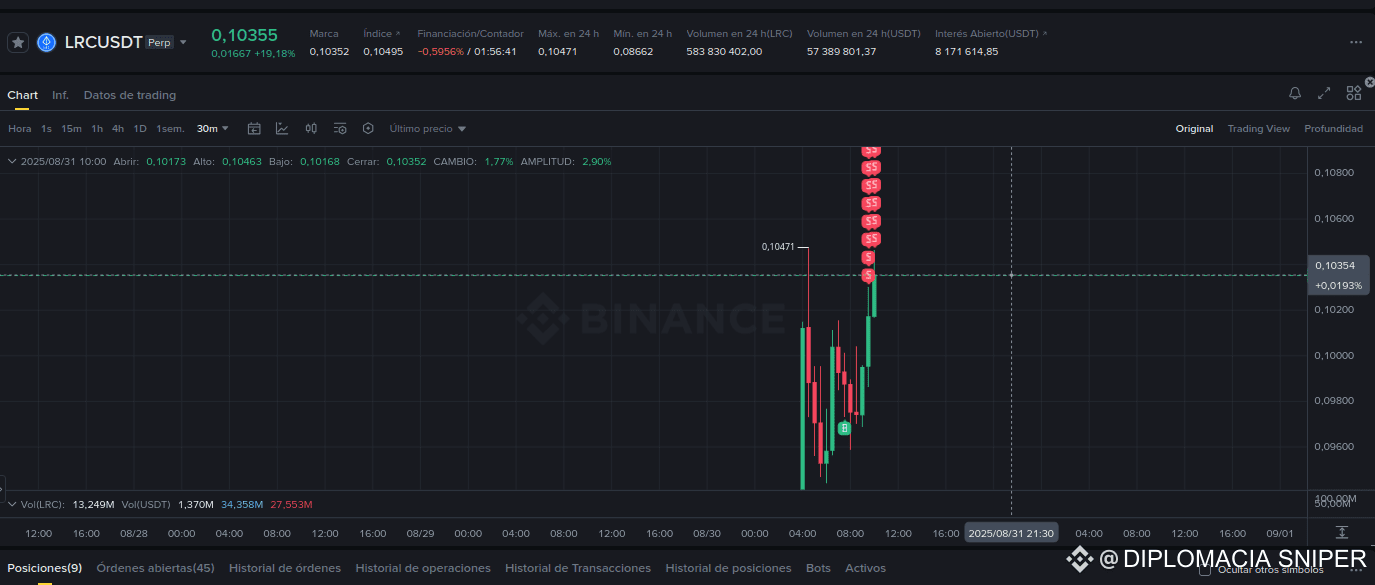Open the Historial de posiciones tab
The width and height of the screenshot is (1375, 585).
point(729,568)
